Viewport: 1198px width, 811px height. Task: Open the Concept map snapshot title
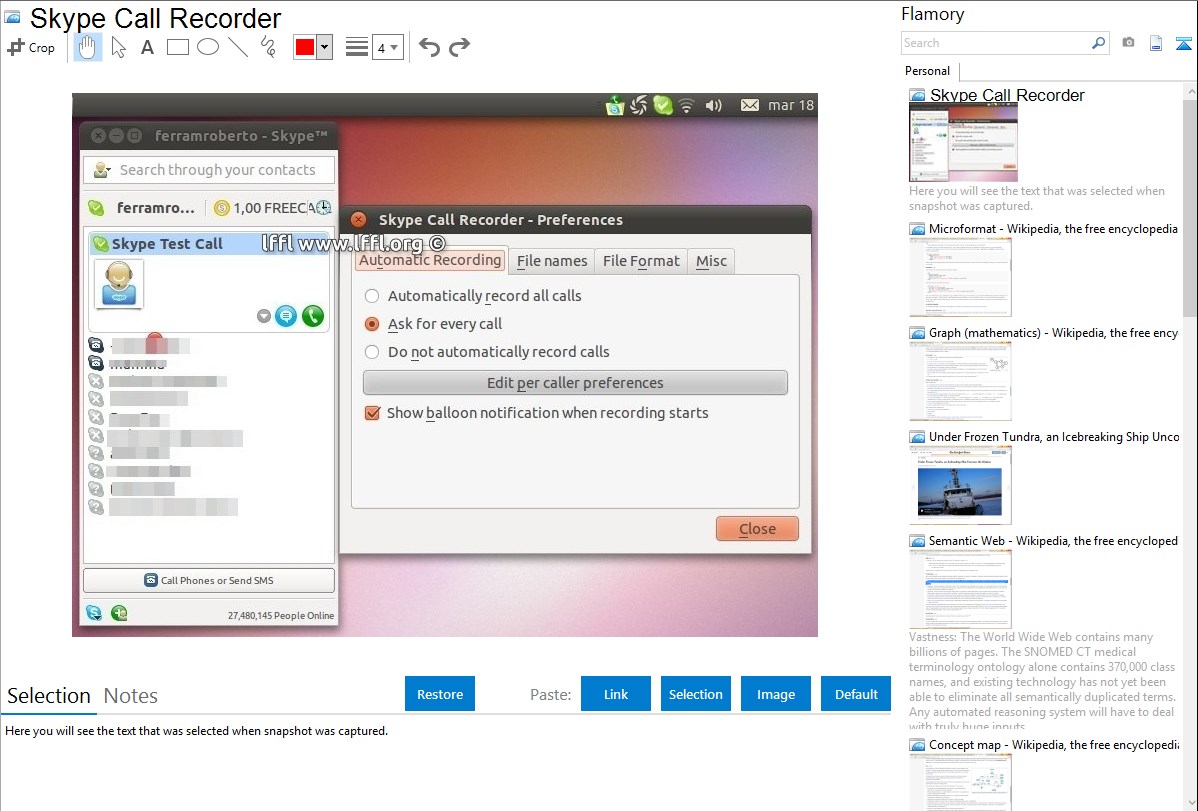pyautogui.click(x=1053, y=744)
